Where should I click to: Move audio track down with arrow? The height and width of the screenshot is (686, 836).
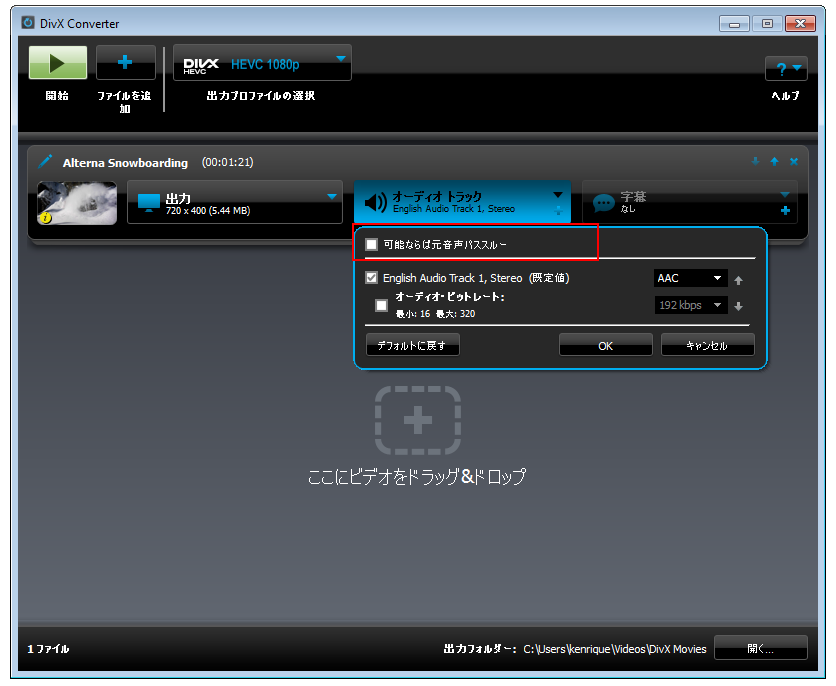738,306
